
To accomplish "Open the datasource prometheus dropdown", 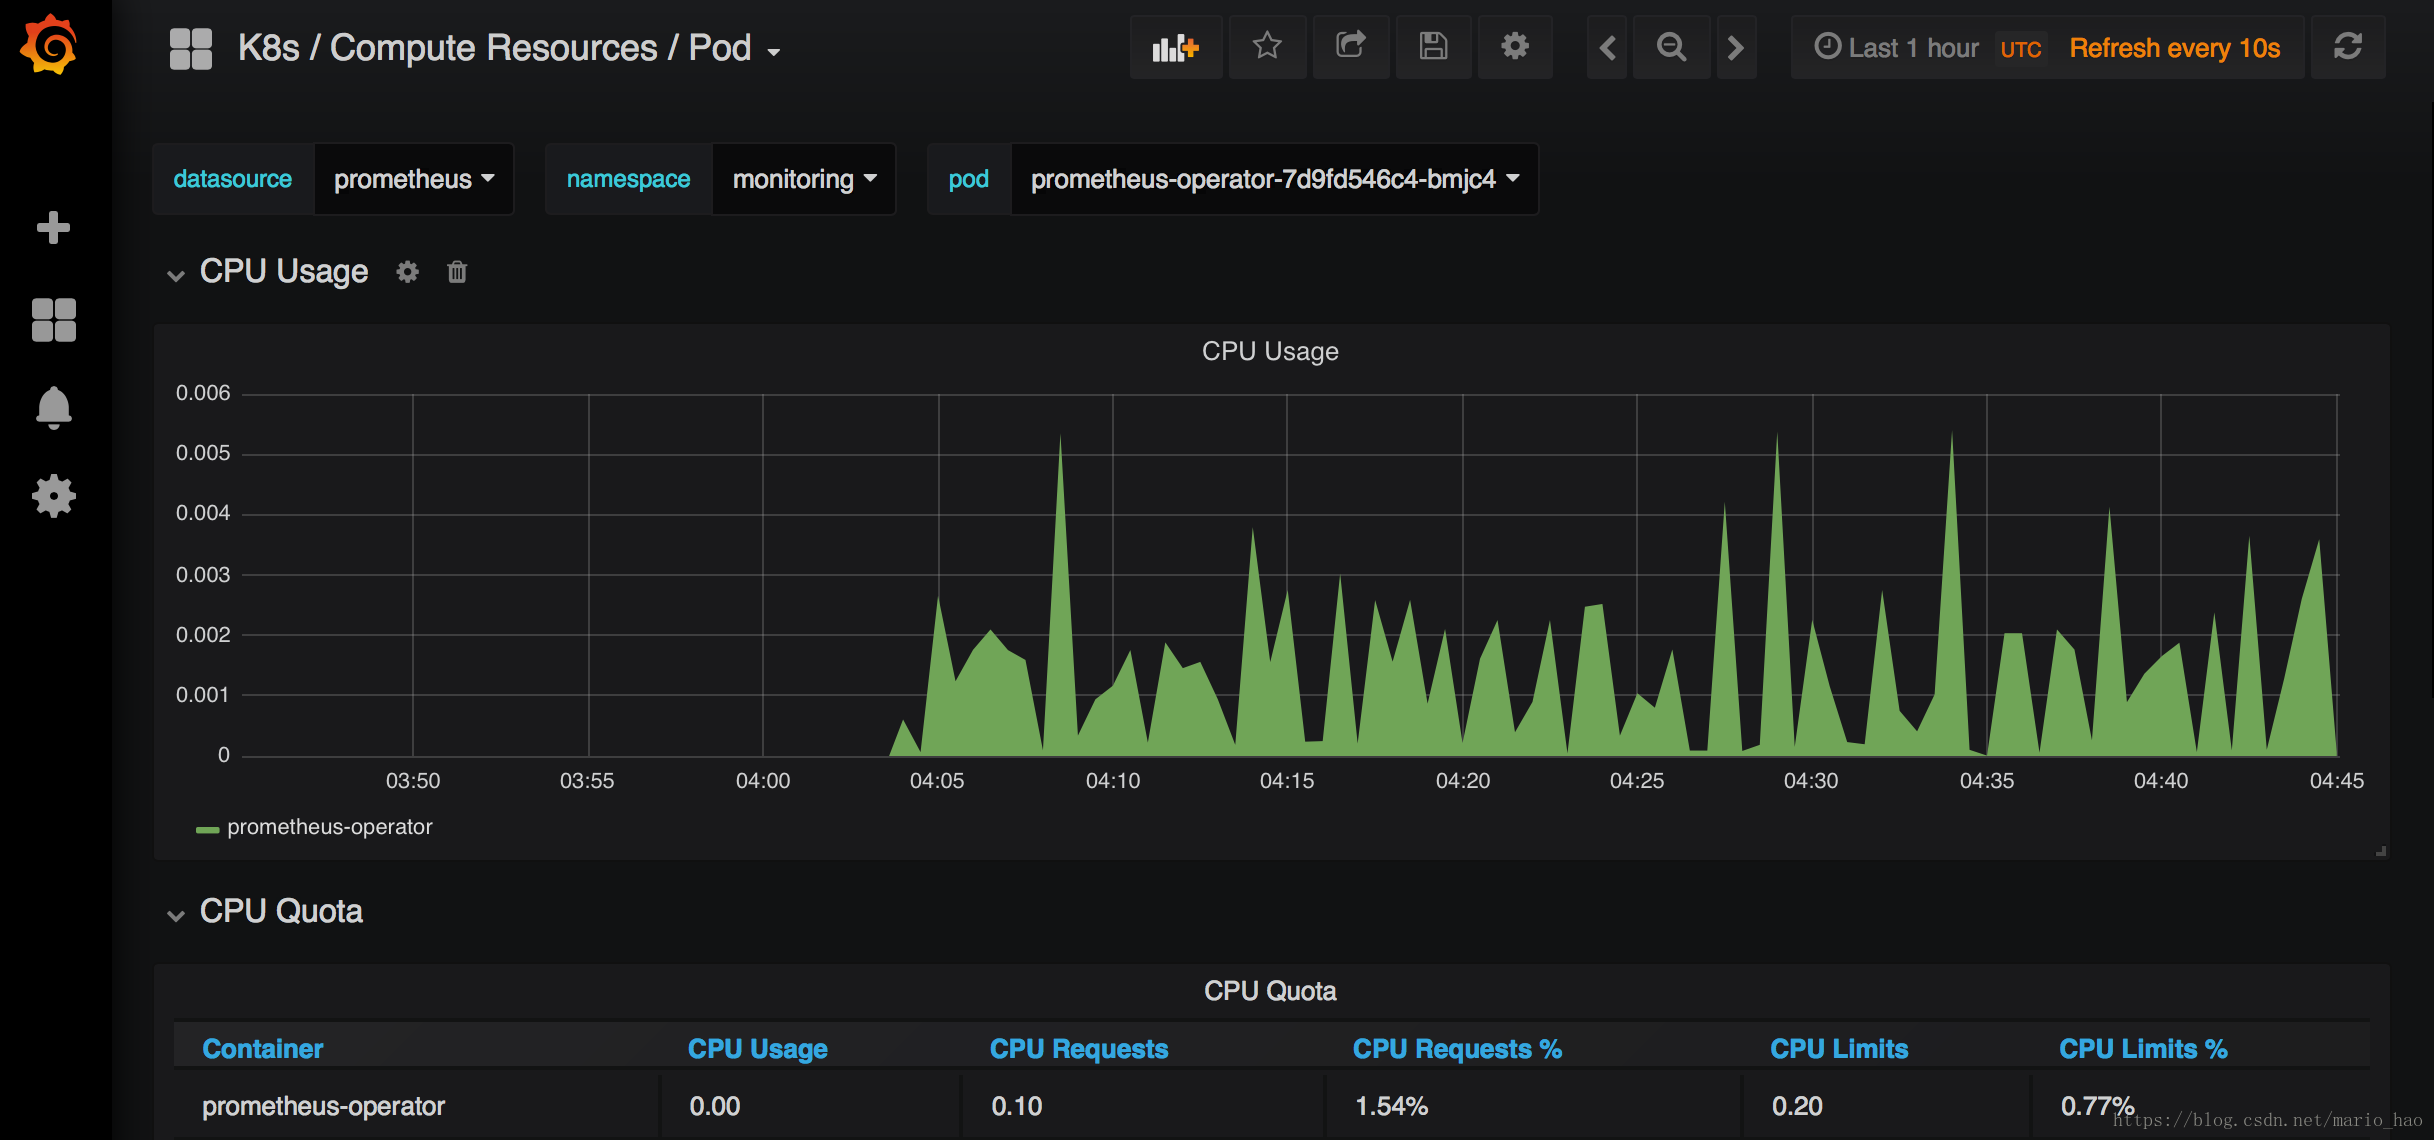I will tap(414, 179).
